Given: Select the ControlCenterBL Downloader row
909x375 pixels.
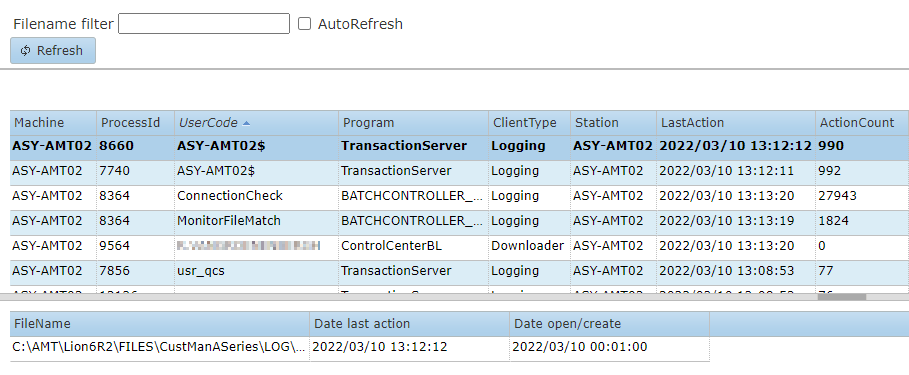Looking at the screenshot, I should [459, 246].
